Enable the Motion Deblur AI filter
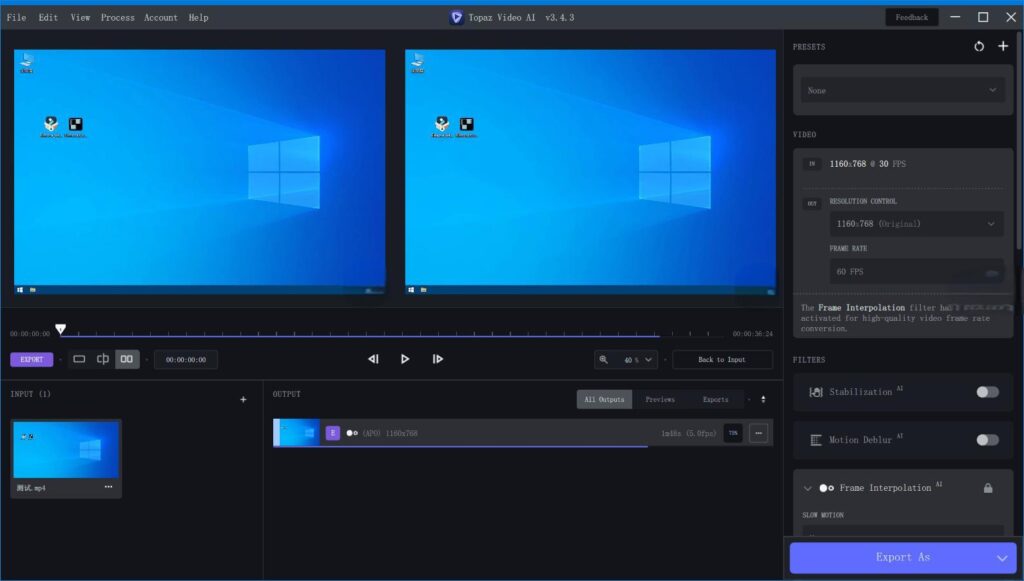 tap(988, 440)
